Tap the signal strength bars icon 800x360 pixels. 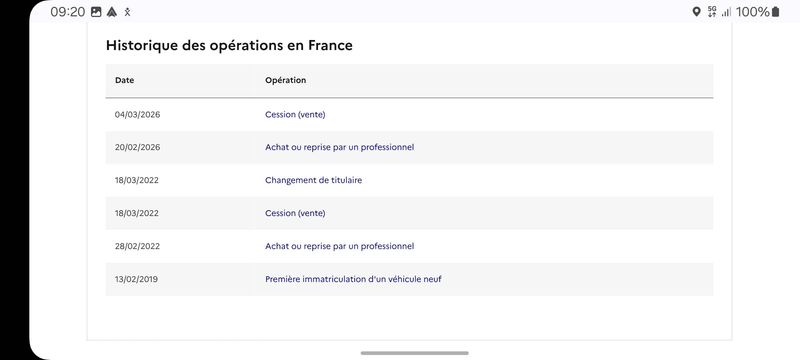[x=726, y=12]
